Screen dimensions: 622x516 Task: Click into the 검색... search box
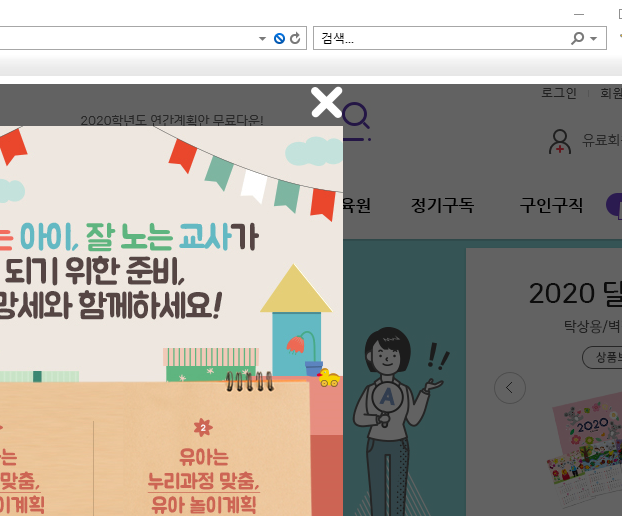pos(440,38)
